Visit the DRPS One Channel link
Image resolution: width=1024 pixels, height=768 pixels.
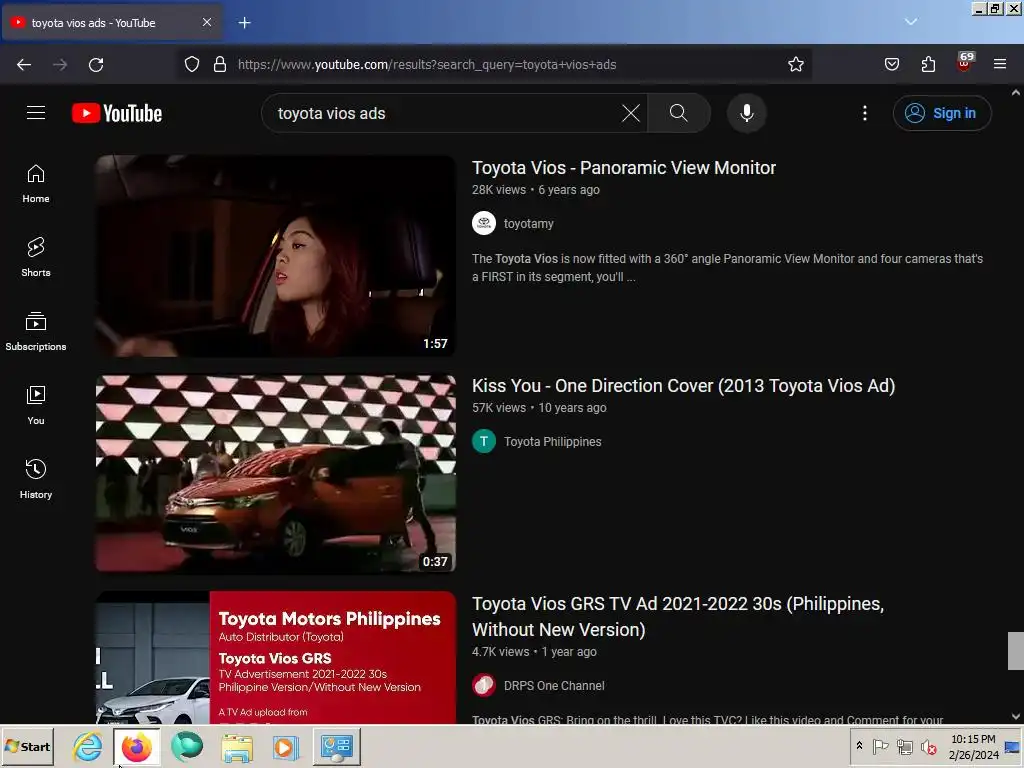tap(554, 686)
